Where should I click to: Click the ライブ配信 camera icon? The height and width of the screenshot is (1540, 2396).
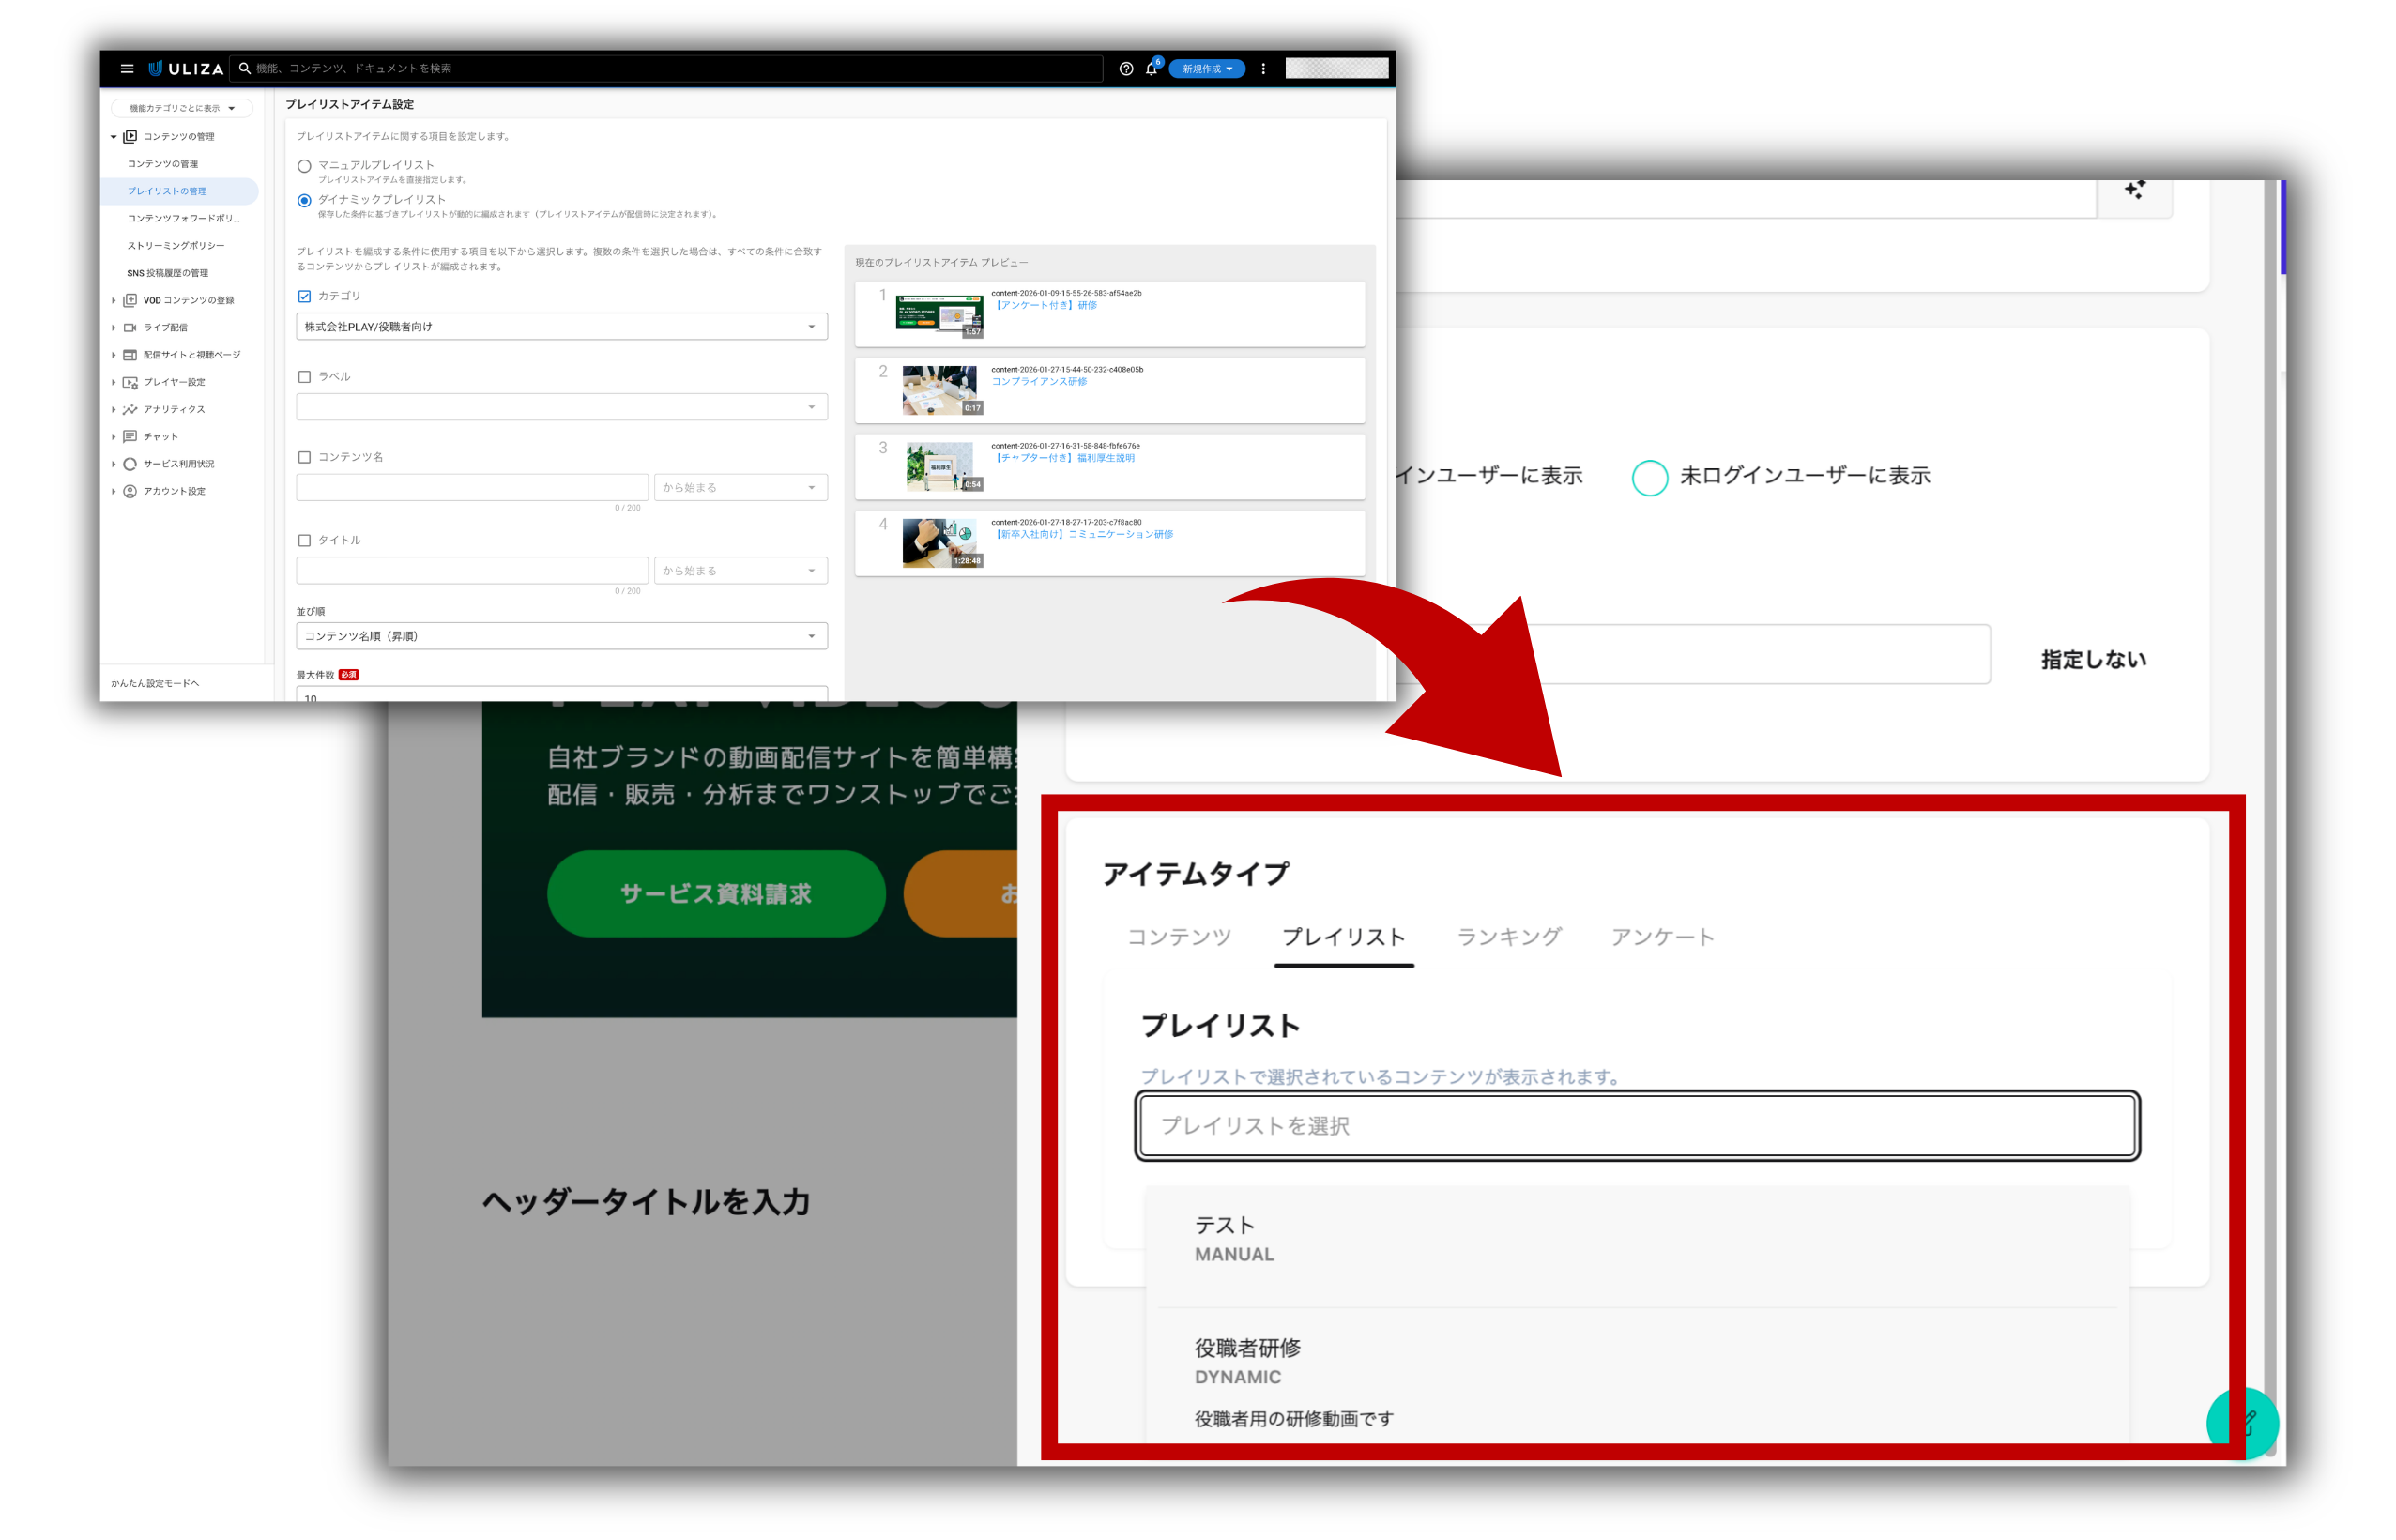tap(130, 327)
